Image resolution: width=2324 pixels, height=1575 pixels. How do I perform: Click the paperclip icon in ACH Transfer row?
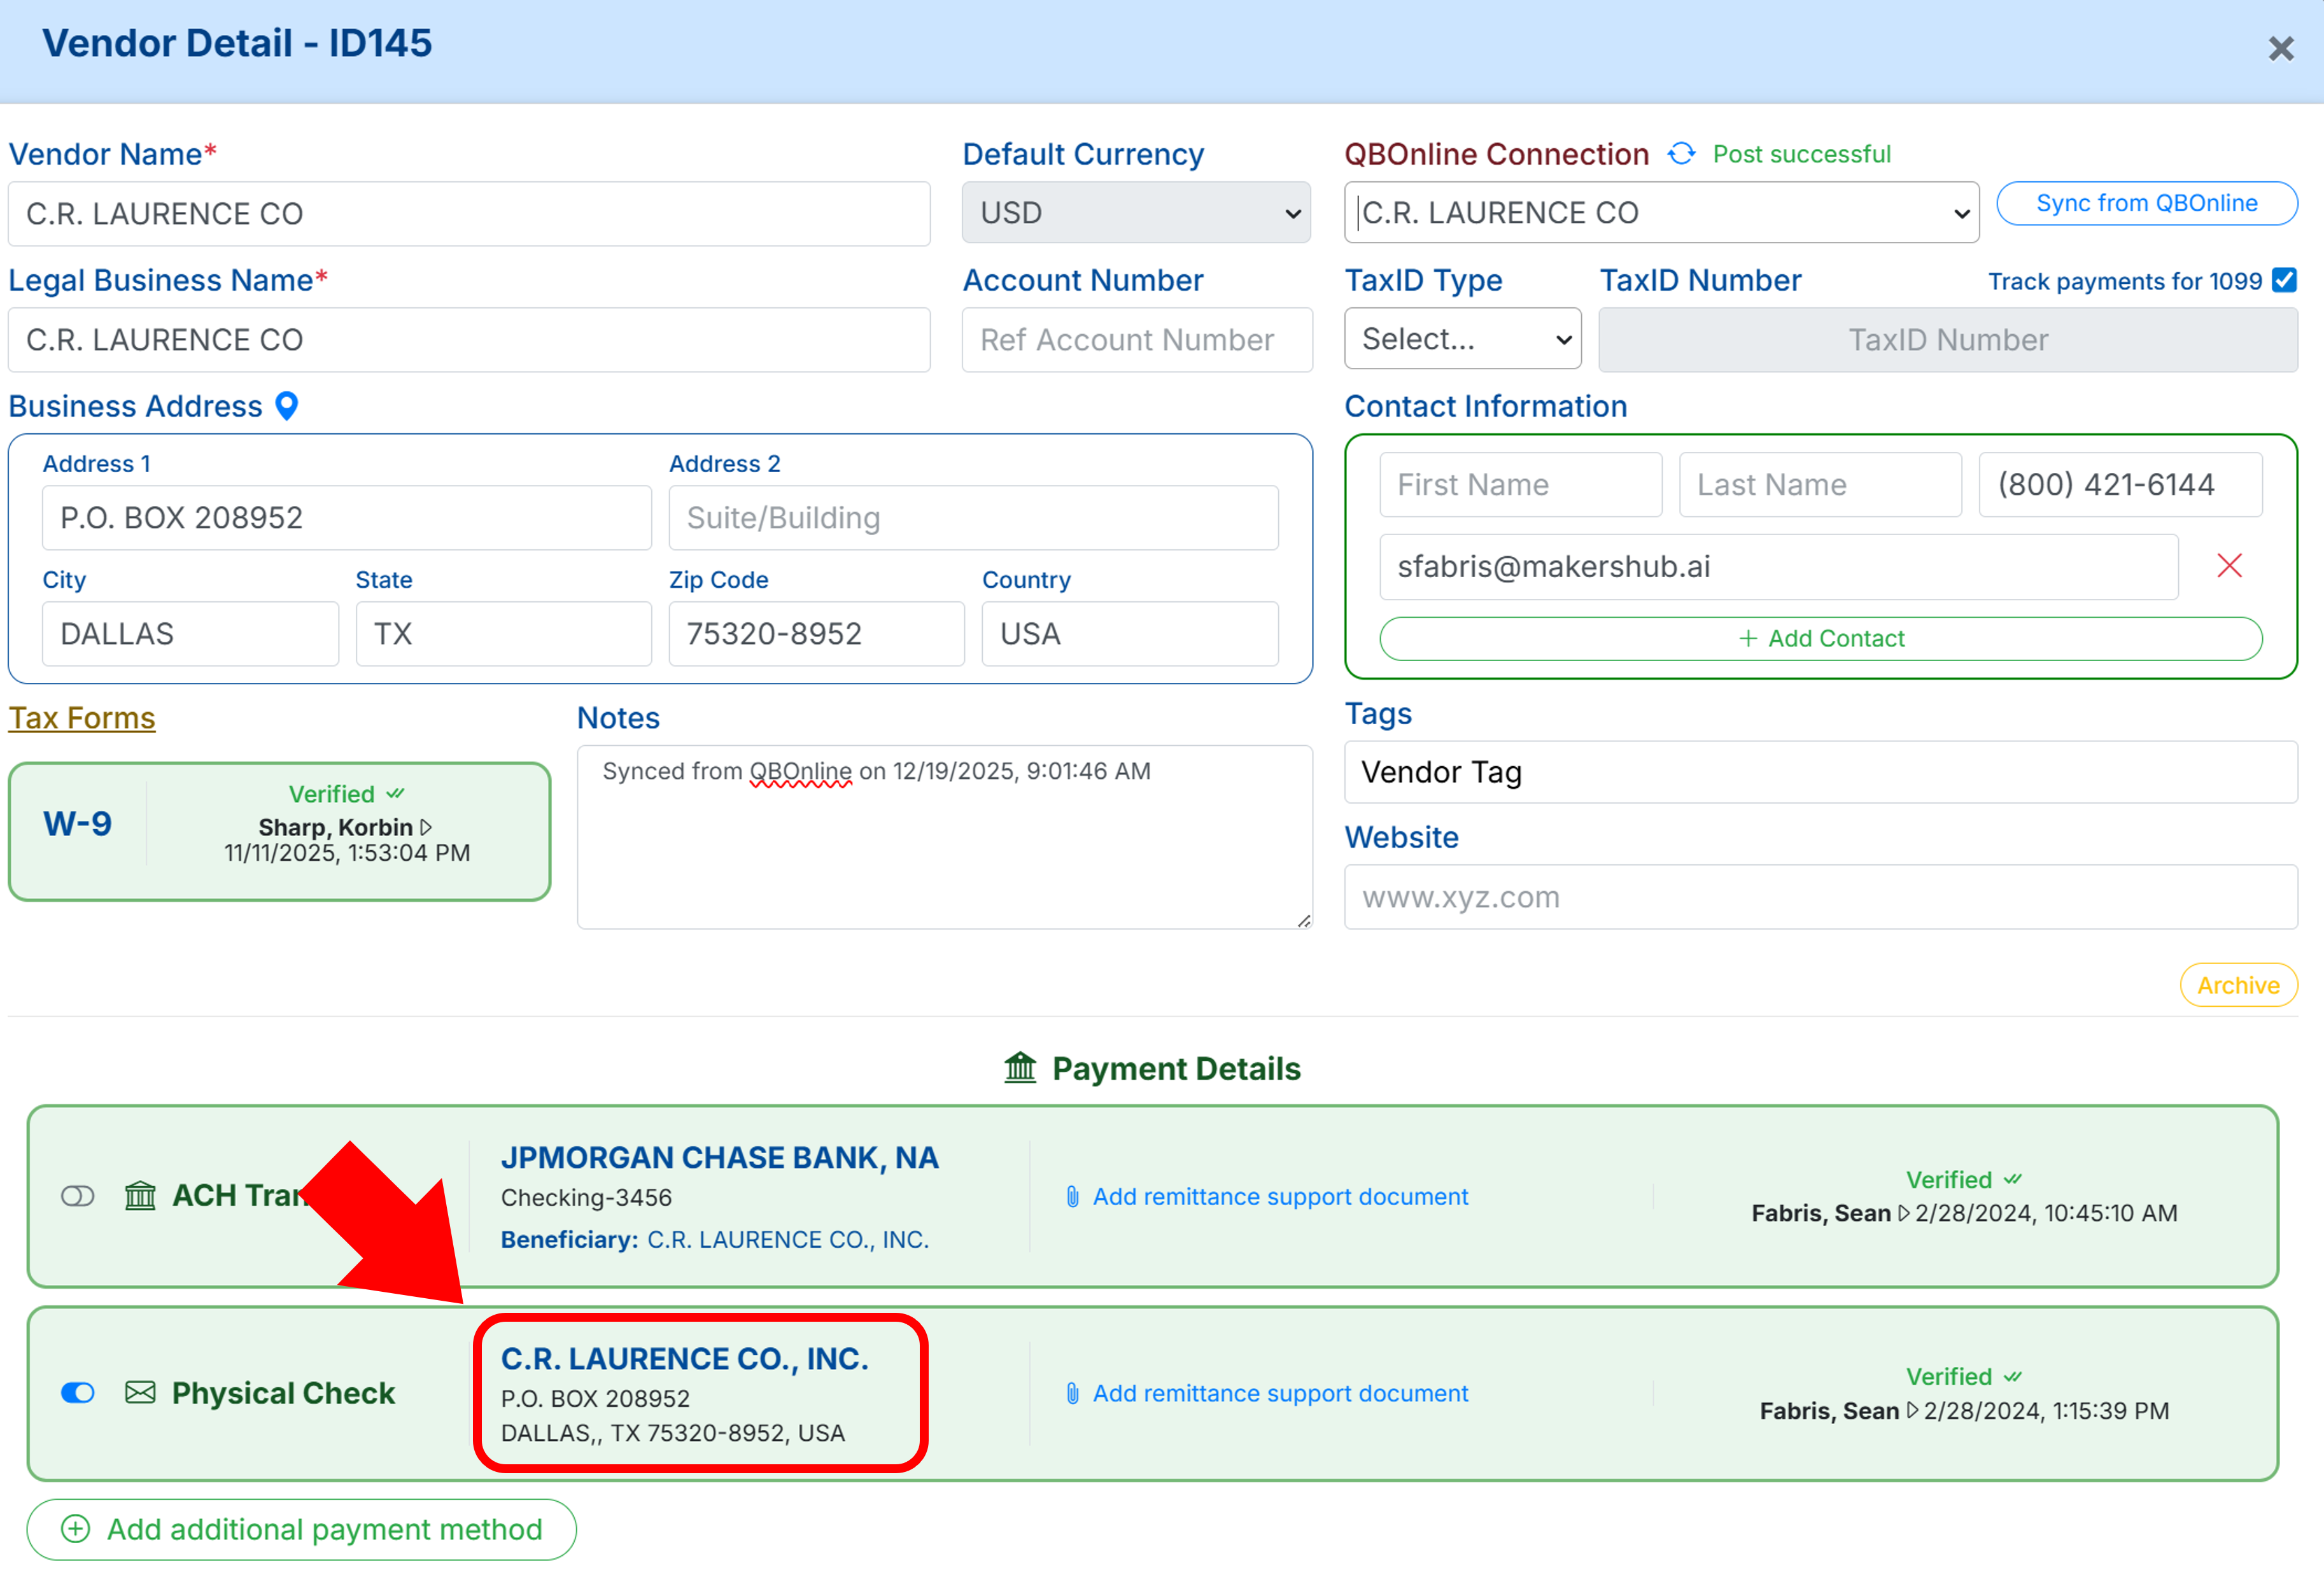click(x=1072, y=1197)
